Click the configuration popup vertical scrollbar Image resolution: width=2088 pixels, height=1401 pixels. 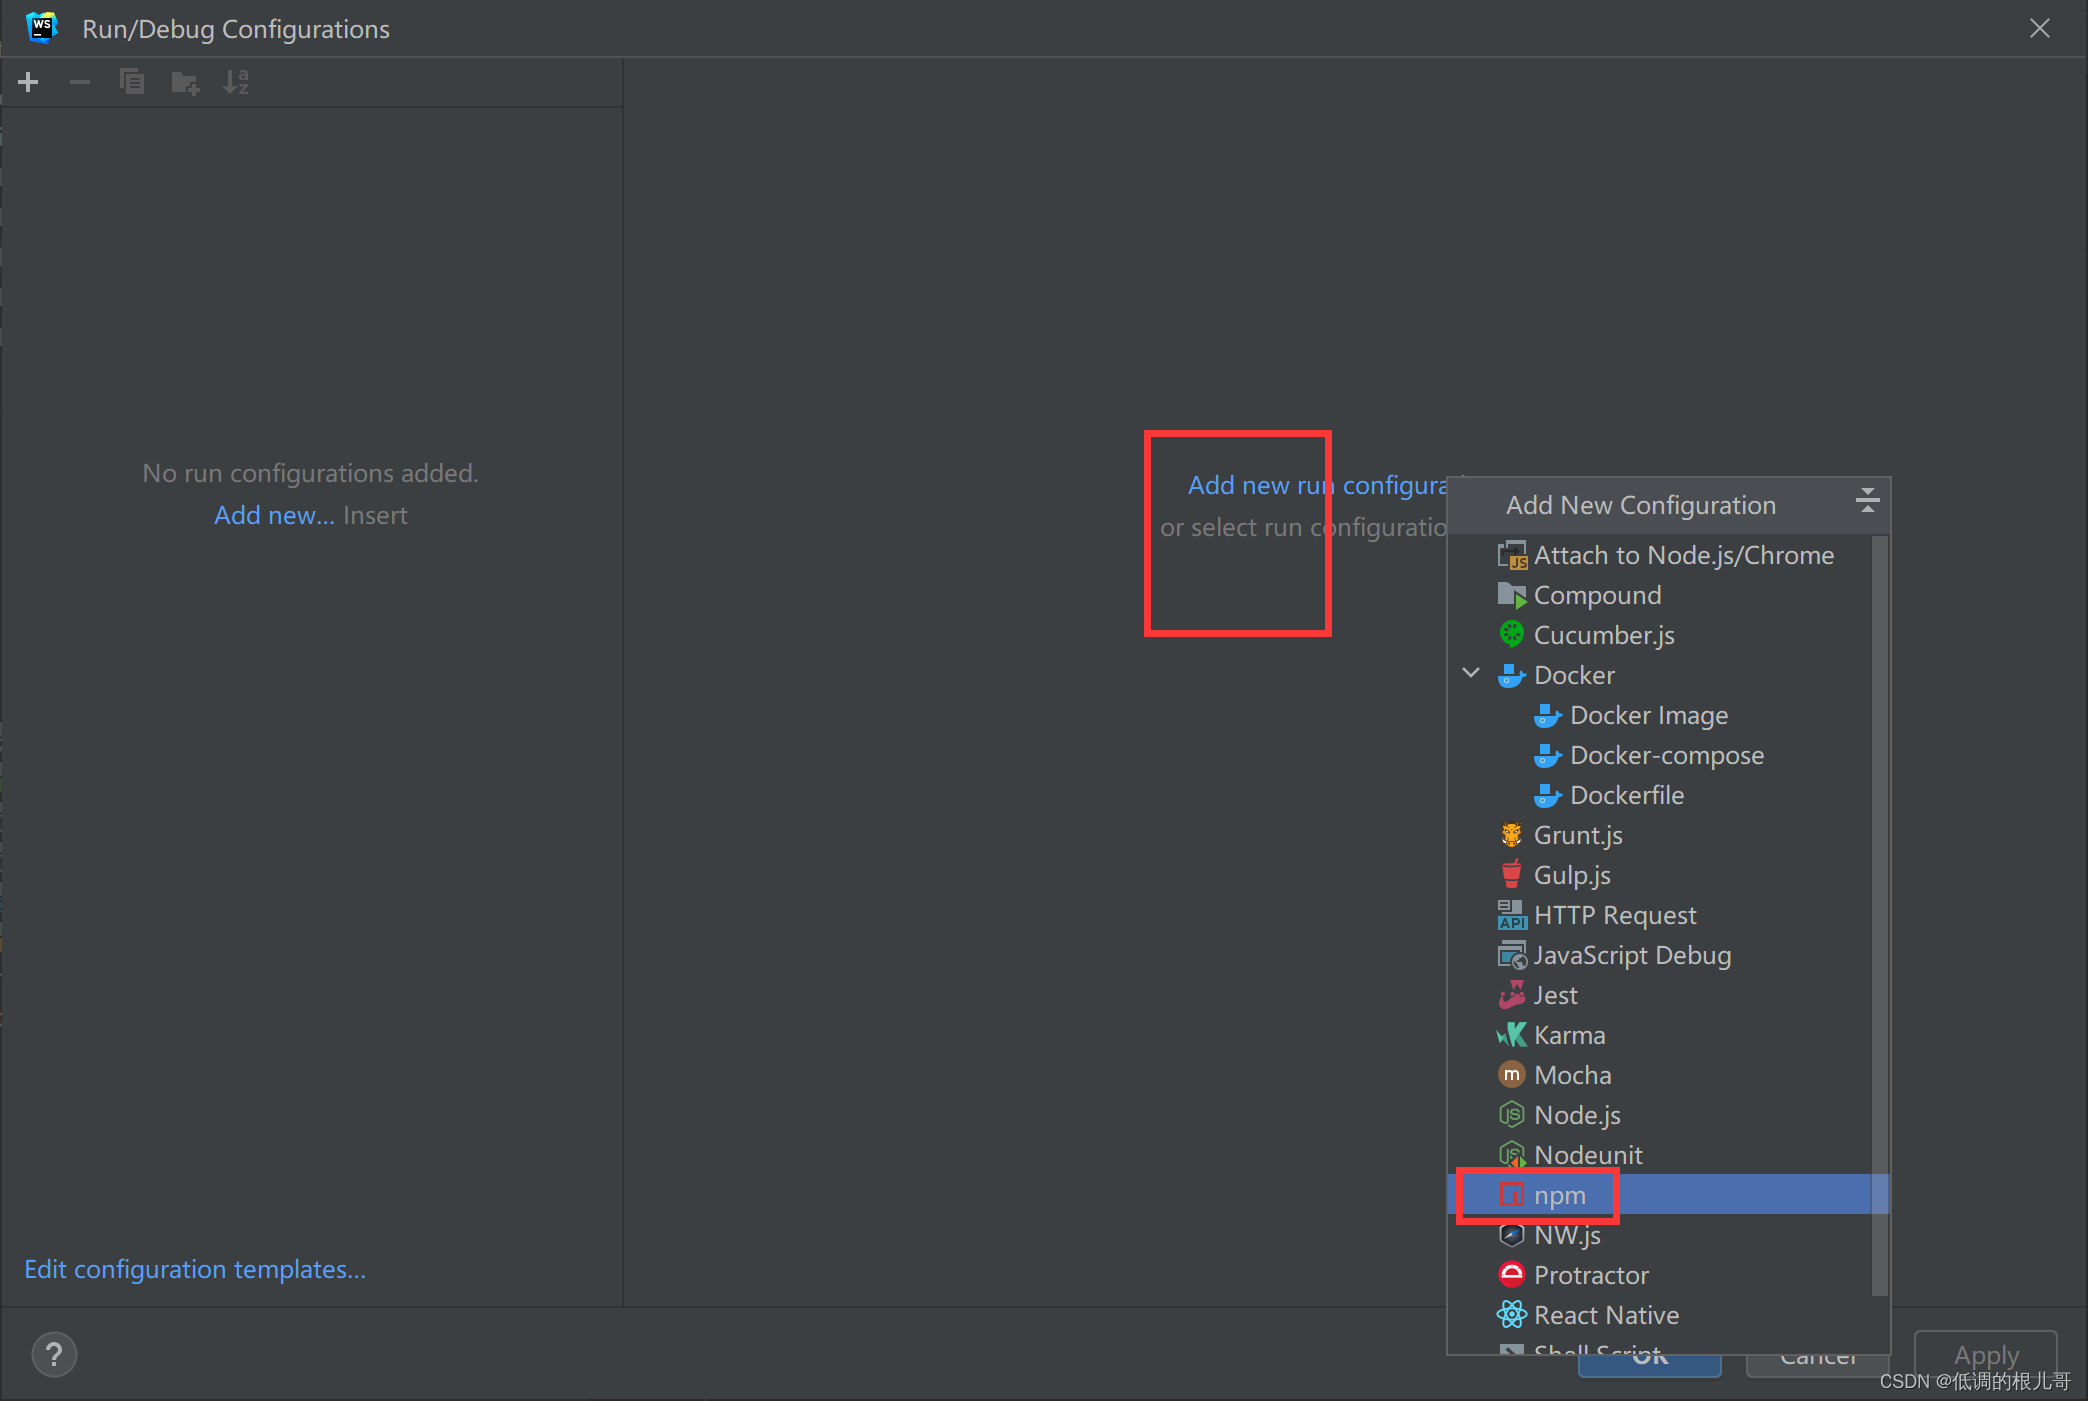(x=1880, y=915)
